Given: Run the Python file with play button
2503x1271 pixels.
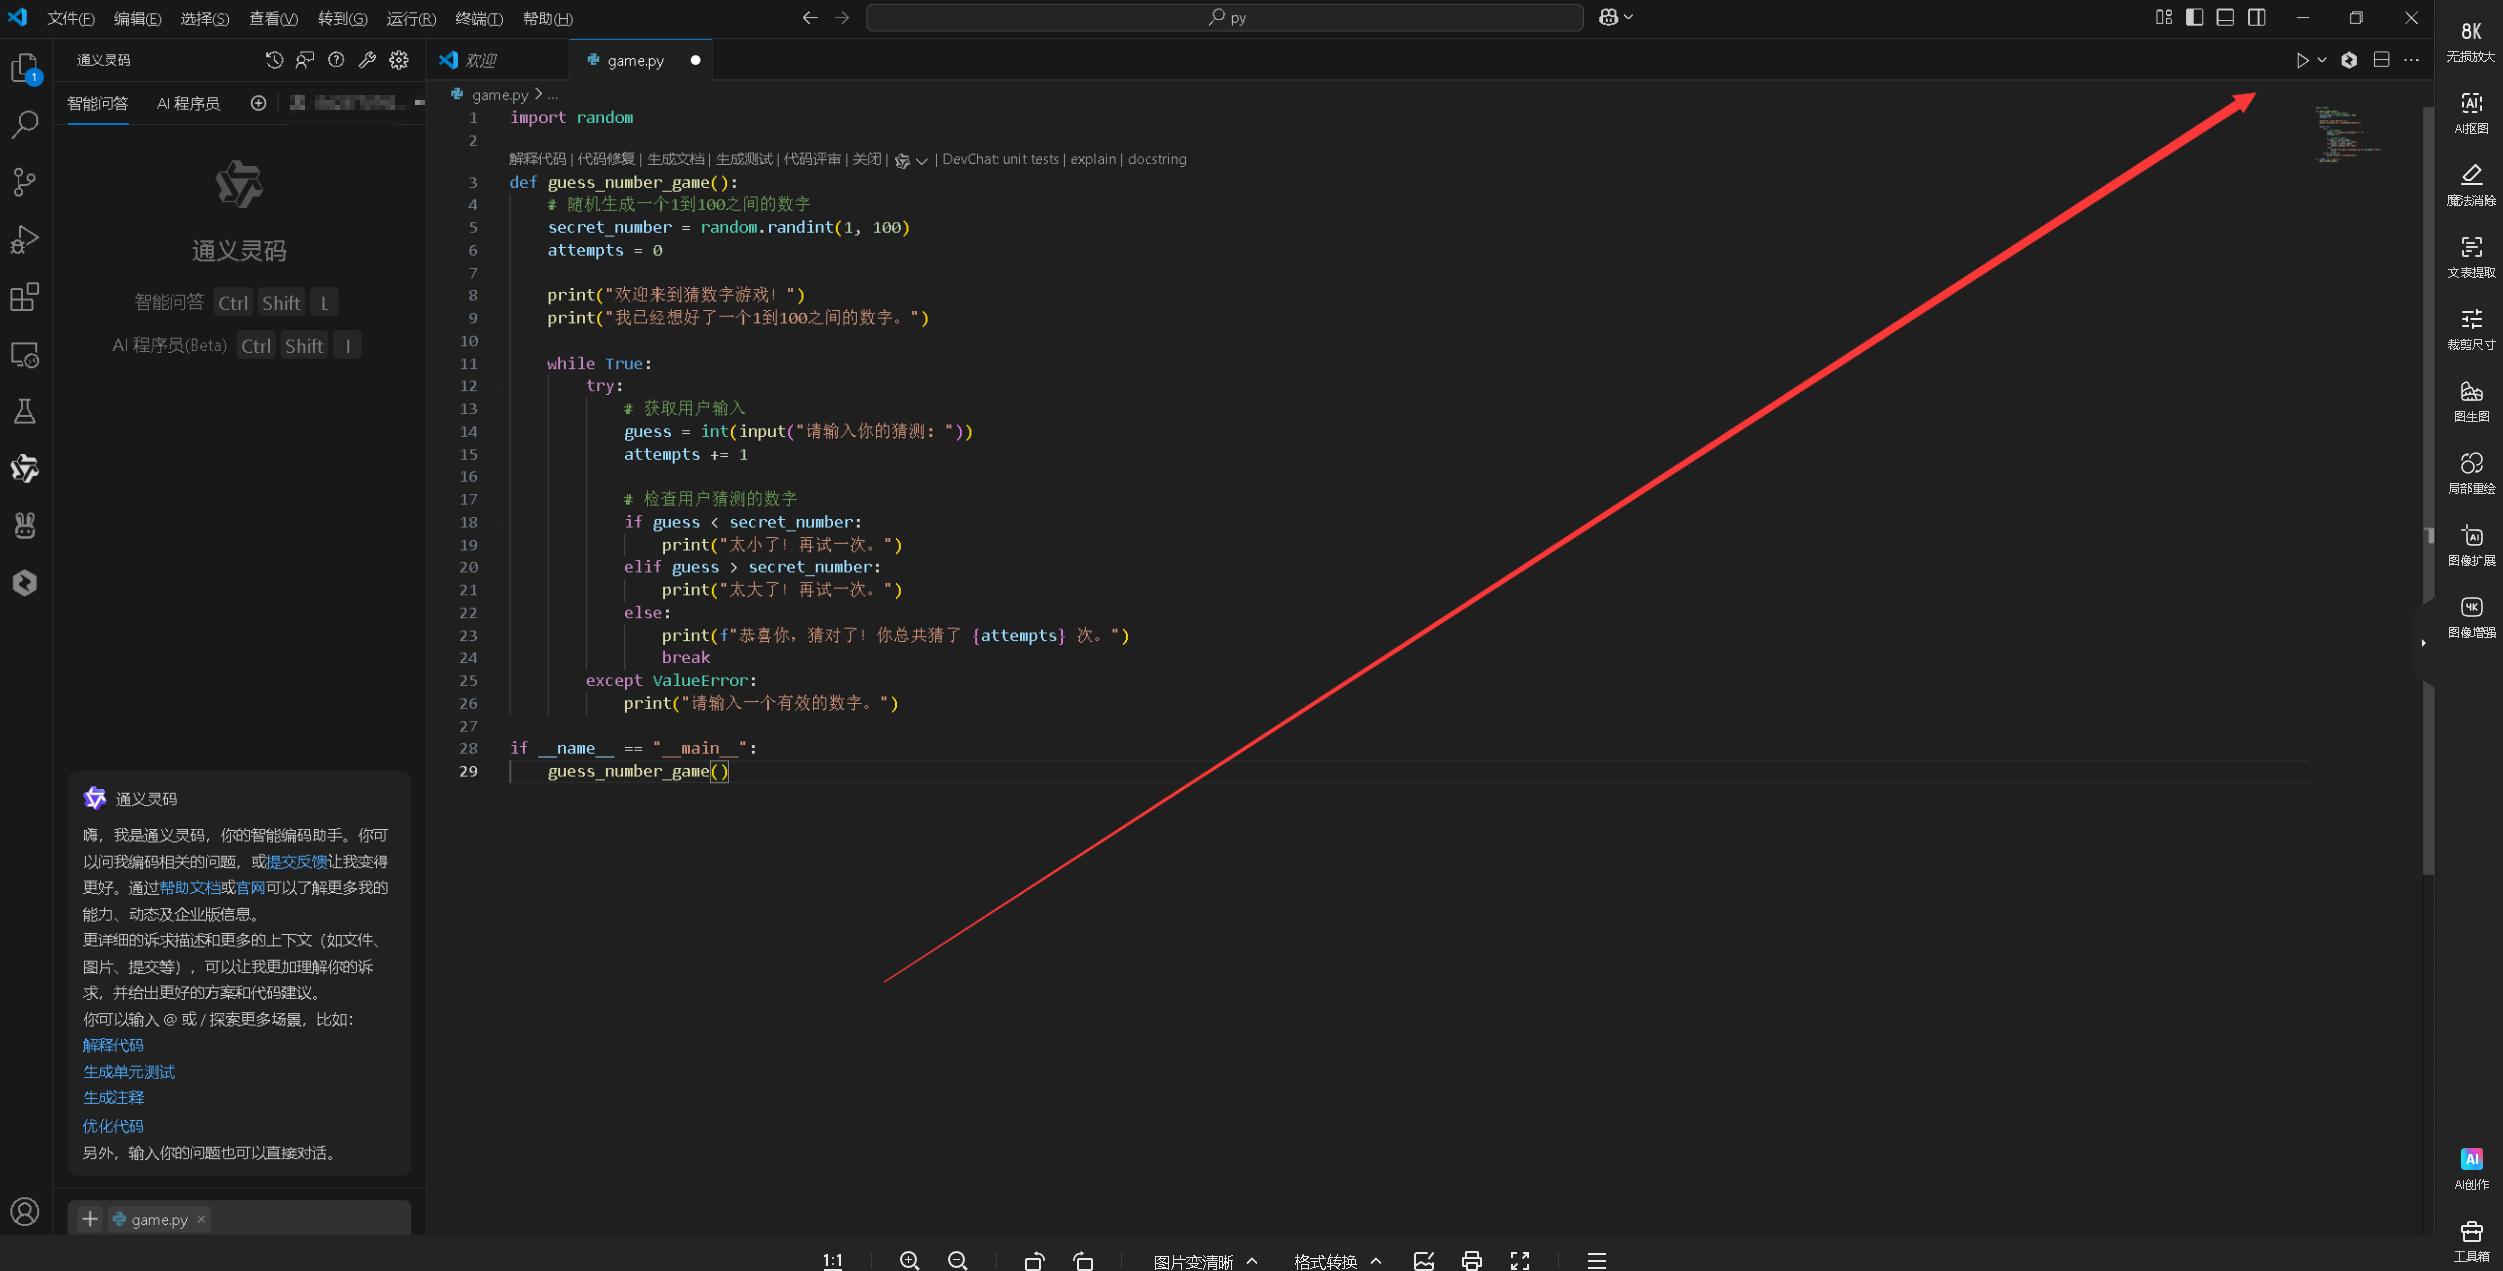Looking at the screenshot, I should (x=2302, y=60).
